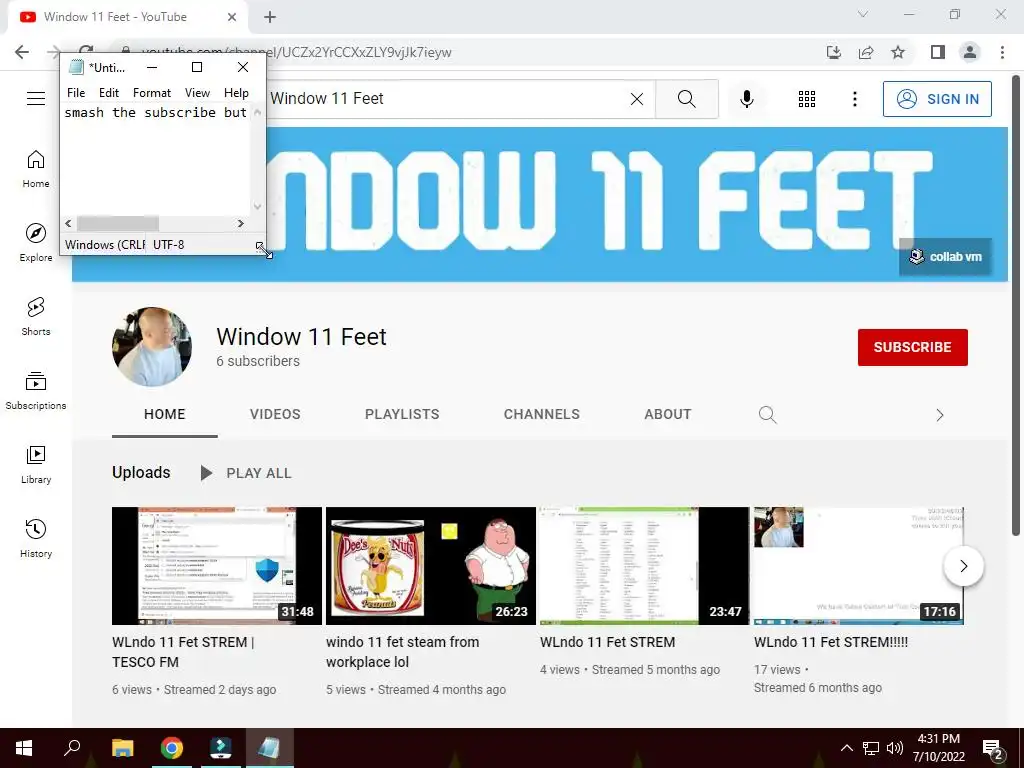
Task: Search within the channel using magnifier
Action: click(767, 415)
